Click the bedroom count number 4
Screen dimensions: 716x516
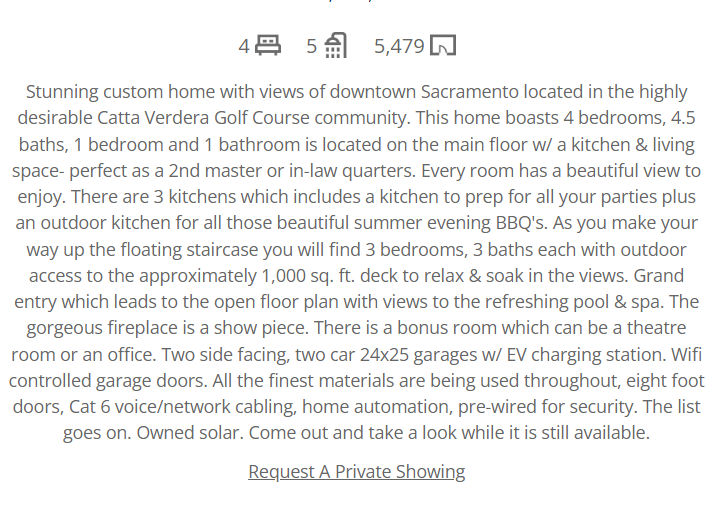(x=244, y=46)
